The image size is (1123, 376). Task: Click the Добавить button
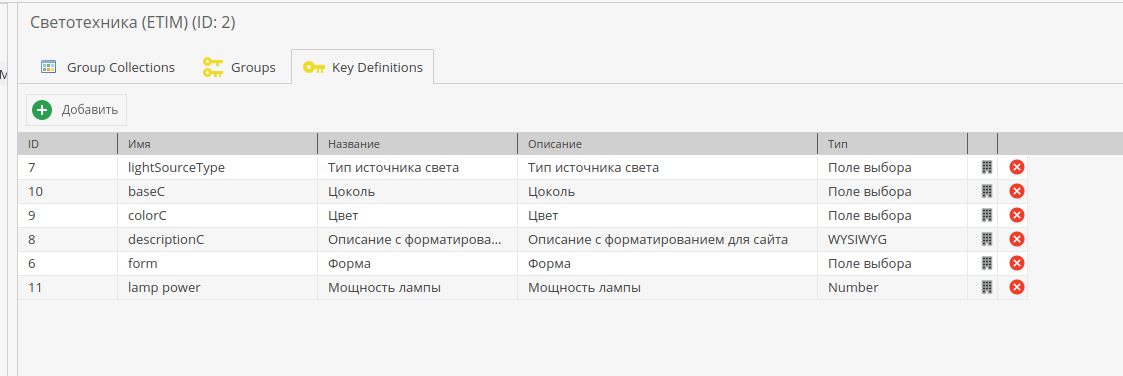(77, 110)
